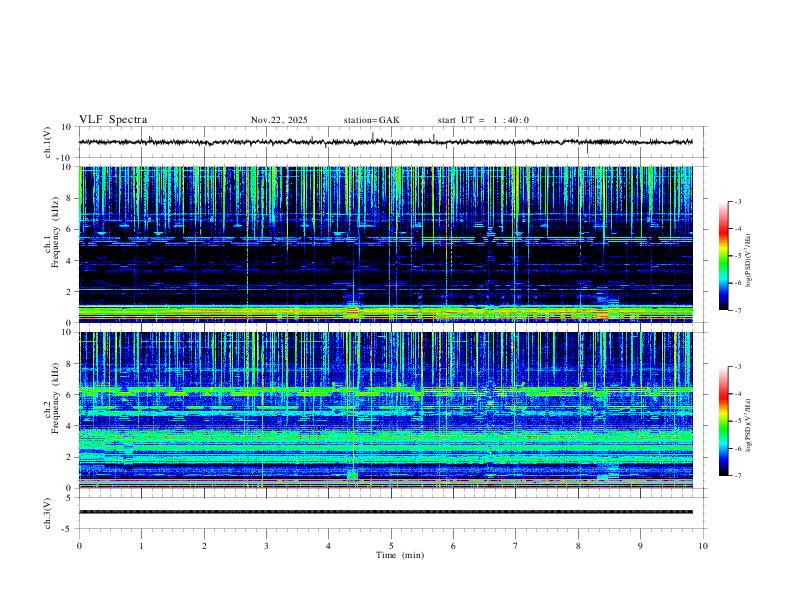The width and height of the screenshot is (792, 612).
Task: Click the ch.1 voltage waveform trace
Action: (x=386, y=142)
